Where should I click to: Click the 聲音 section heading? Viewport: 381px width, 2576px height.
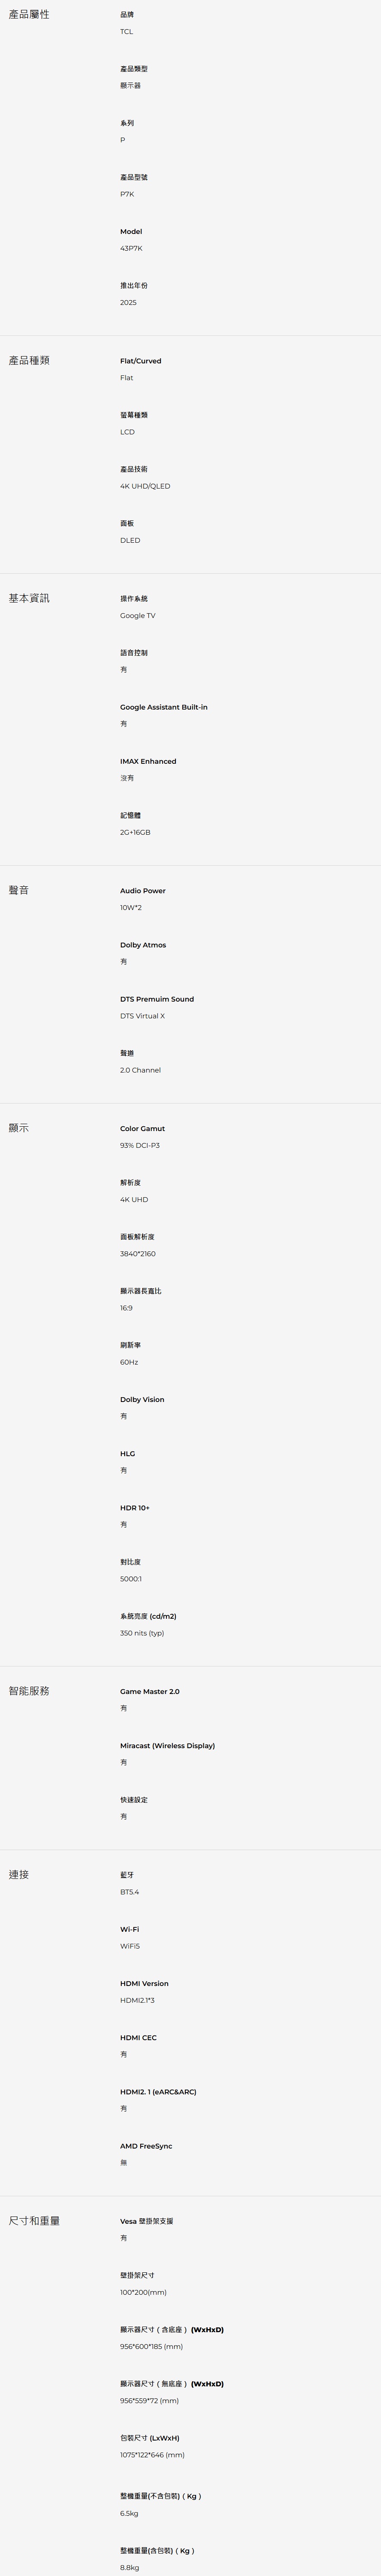(x=19, y=890)
